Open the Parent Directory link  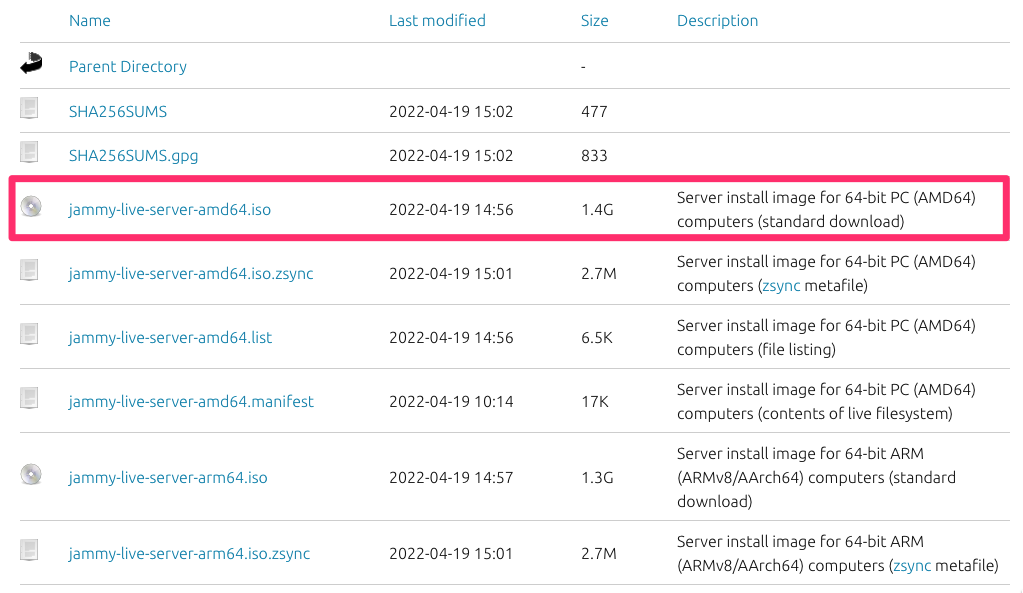pyautogui.click(x=128, y=67)
